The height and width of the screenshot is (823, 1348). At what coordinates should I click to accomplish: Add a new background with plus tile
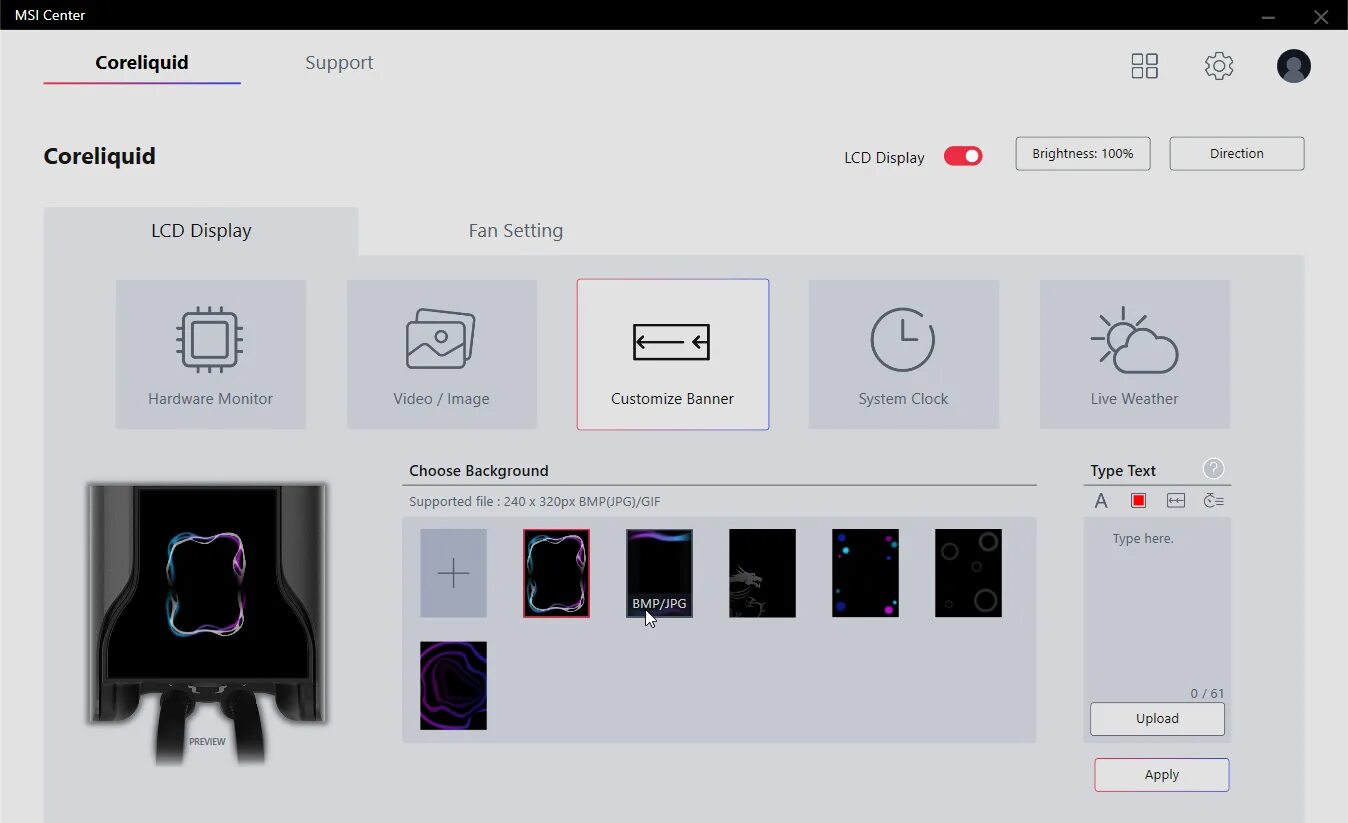pyautogui.click(x=453, y=573)
